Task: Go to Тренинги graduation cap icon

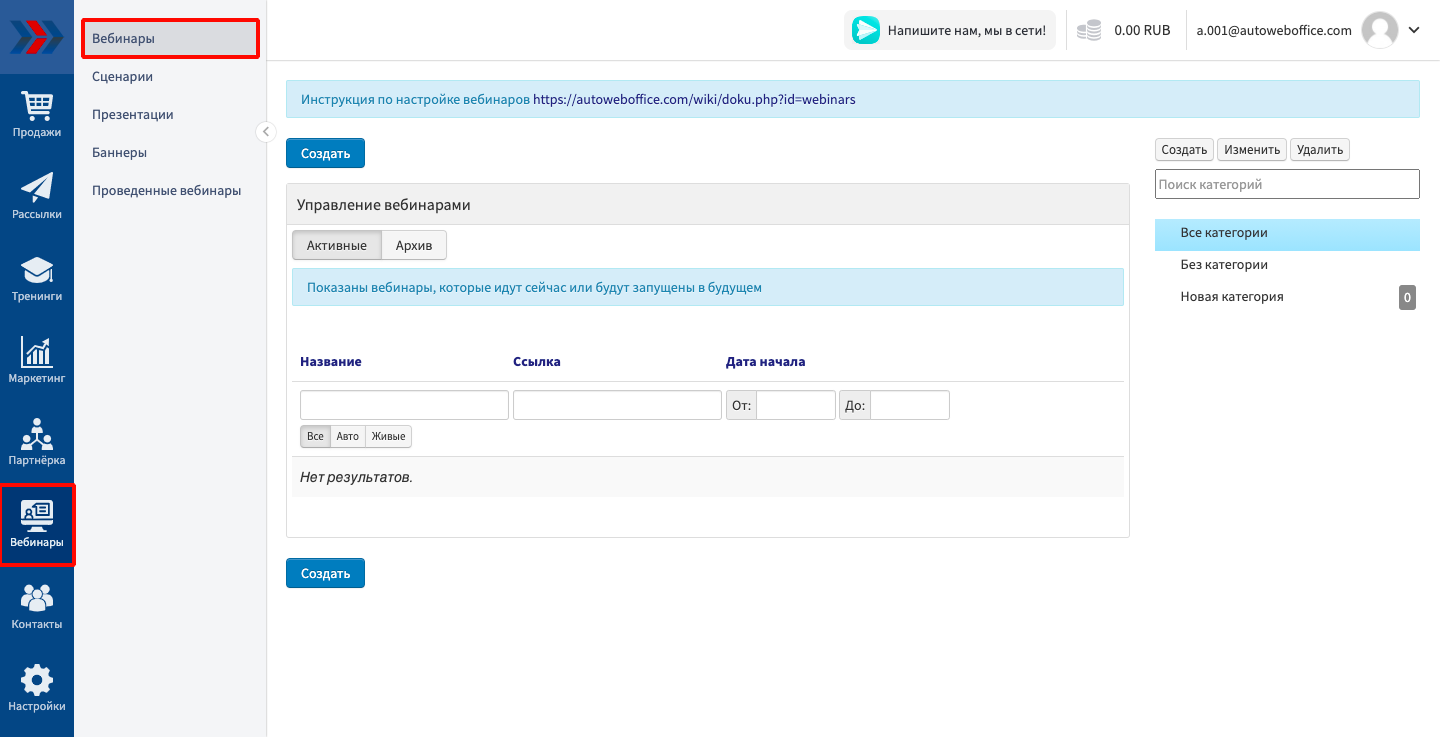Action: click(37, 278)
